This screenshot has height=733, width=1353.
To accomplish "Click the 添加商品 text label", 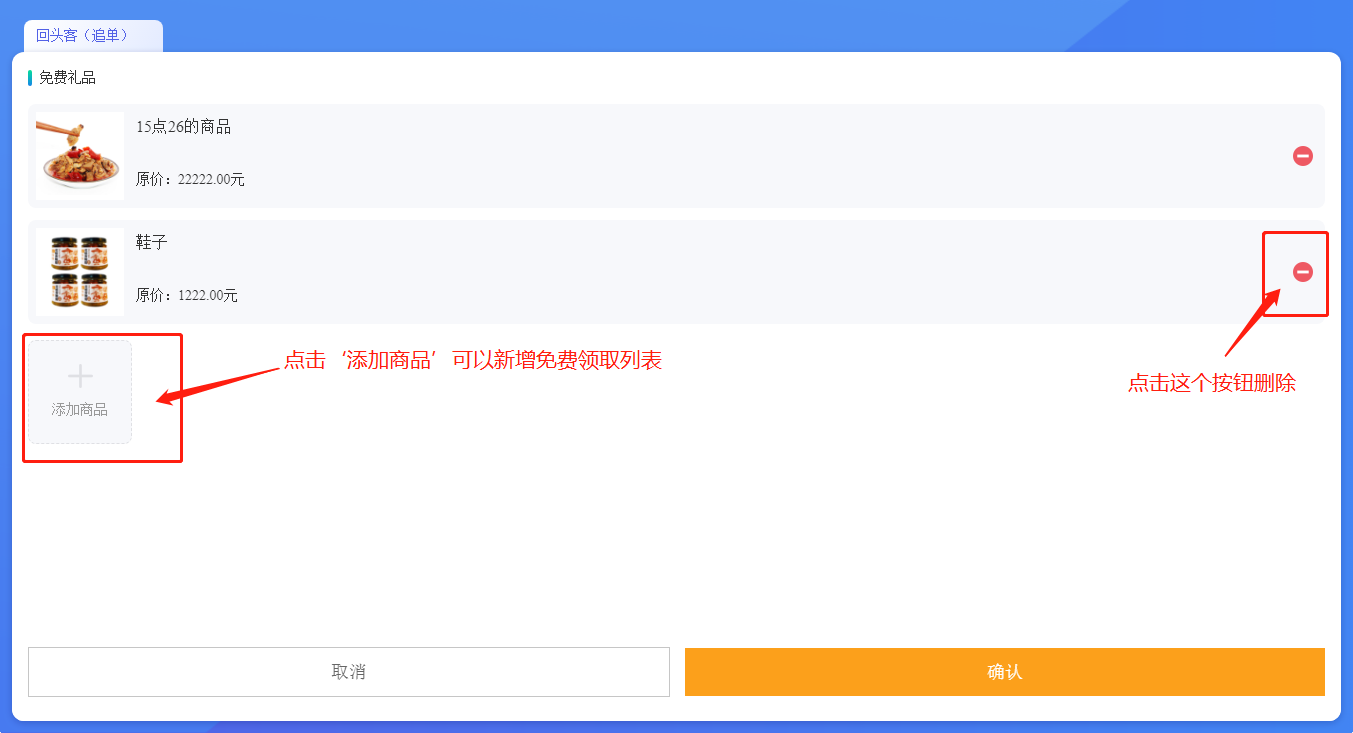I will tap(80, 410).
